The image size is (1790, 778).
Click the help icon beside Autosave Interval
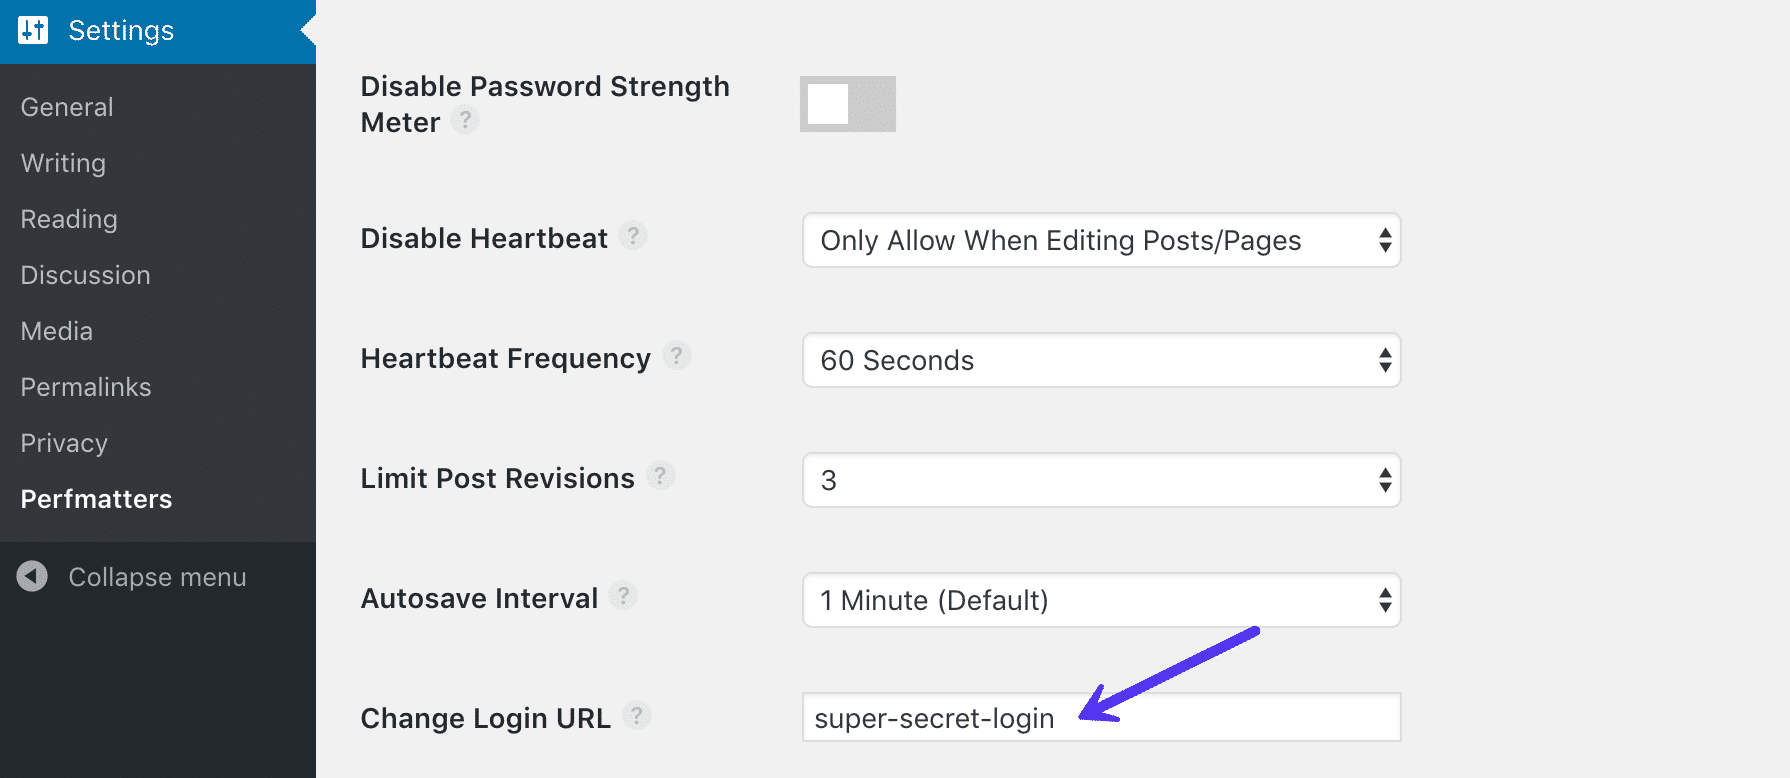tap(624, 596)
